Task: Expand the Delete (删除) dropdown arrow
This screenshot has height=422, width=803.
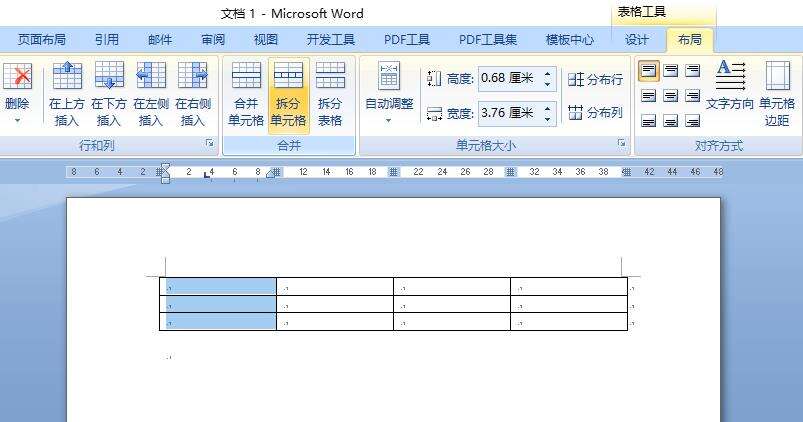Action: tap(17, 121)
